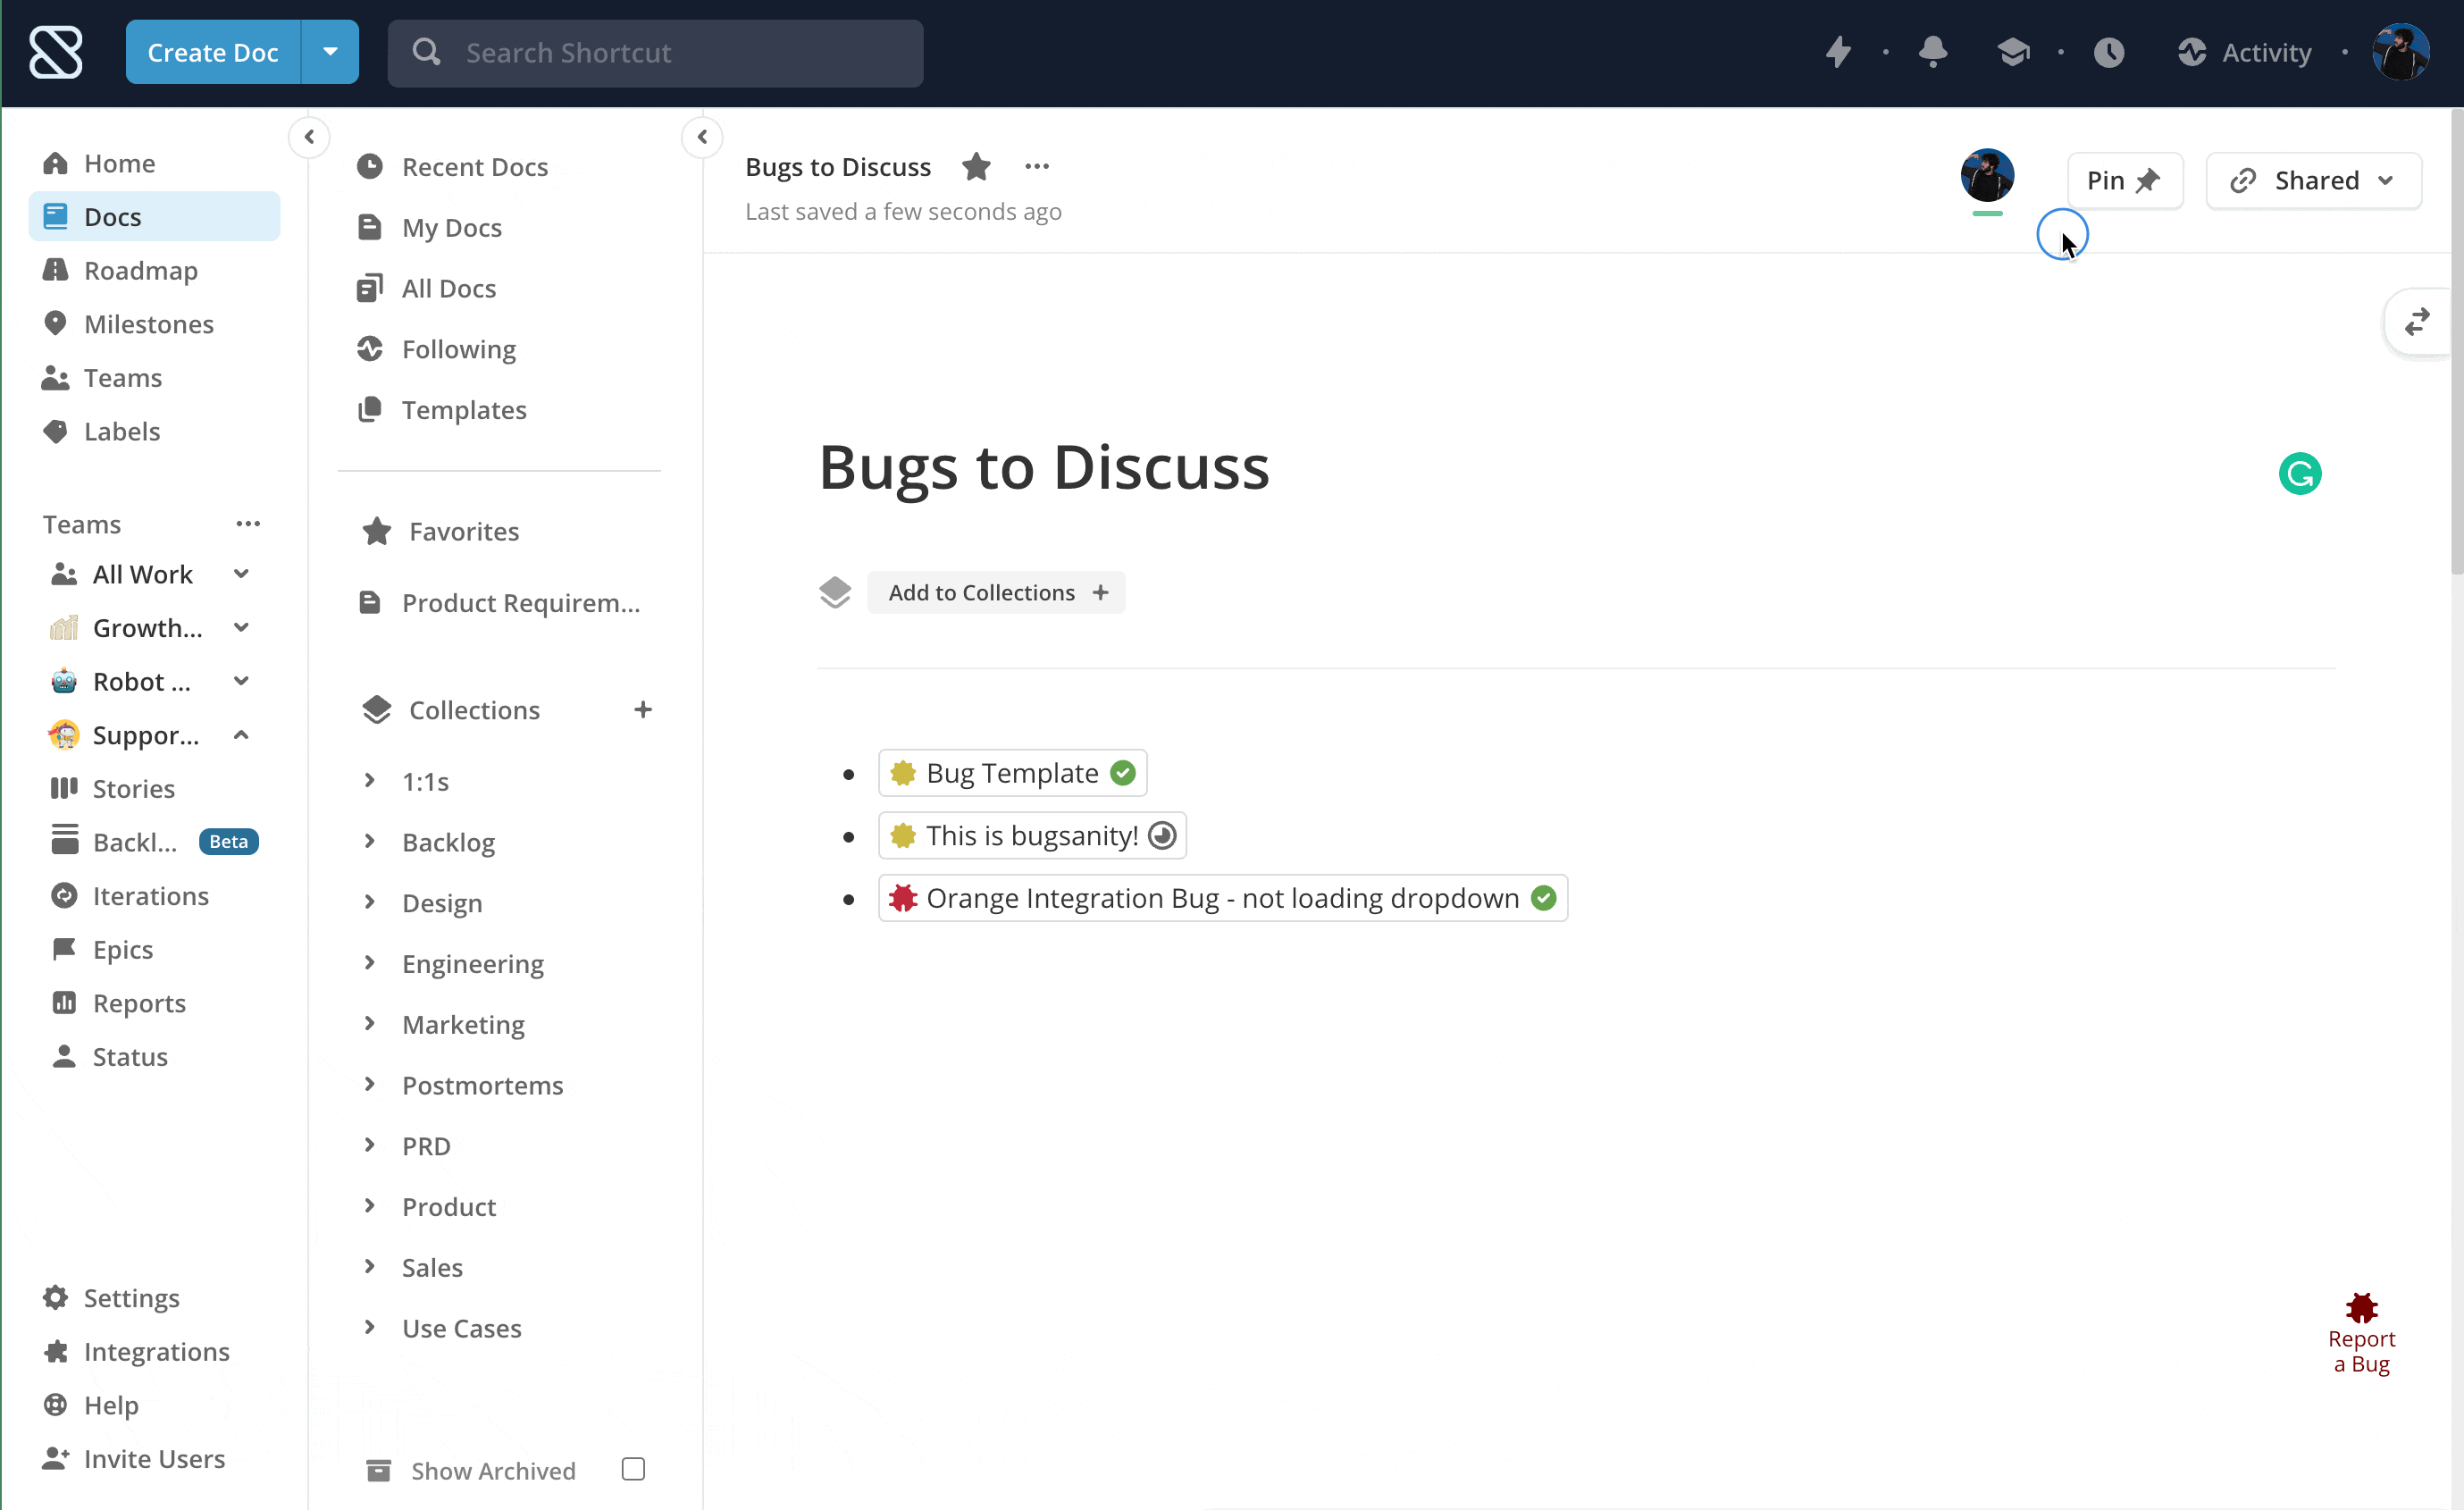Click Add to Collections button

pos(997,593)
